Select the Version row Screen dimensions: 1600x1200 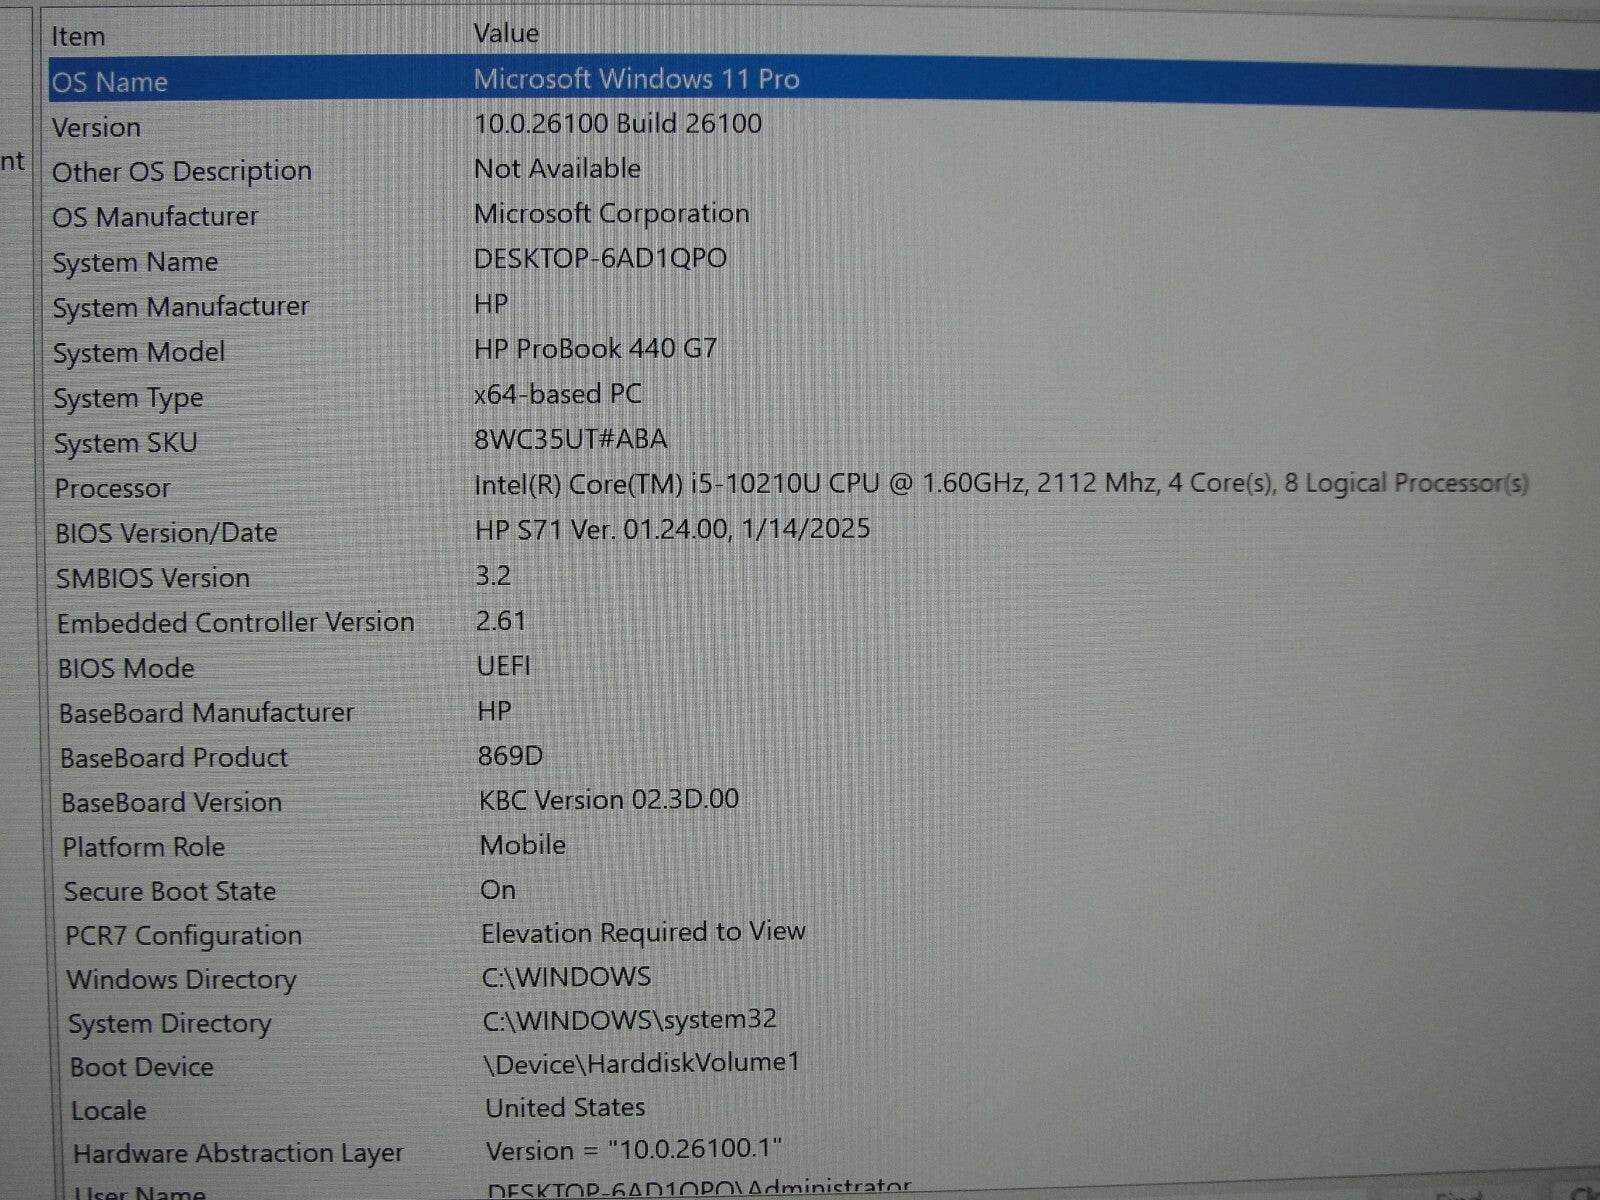point(96,128)
